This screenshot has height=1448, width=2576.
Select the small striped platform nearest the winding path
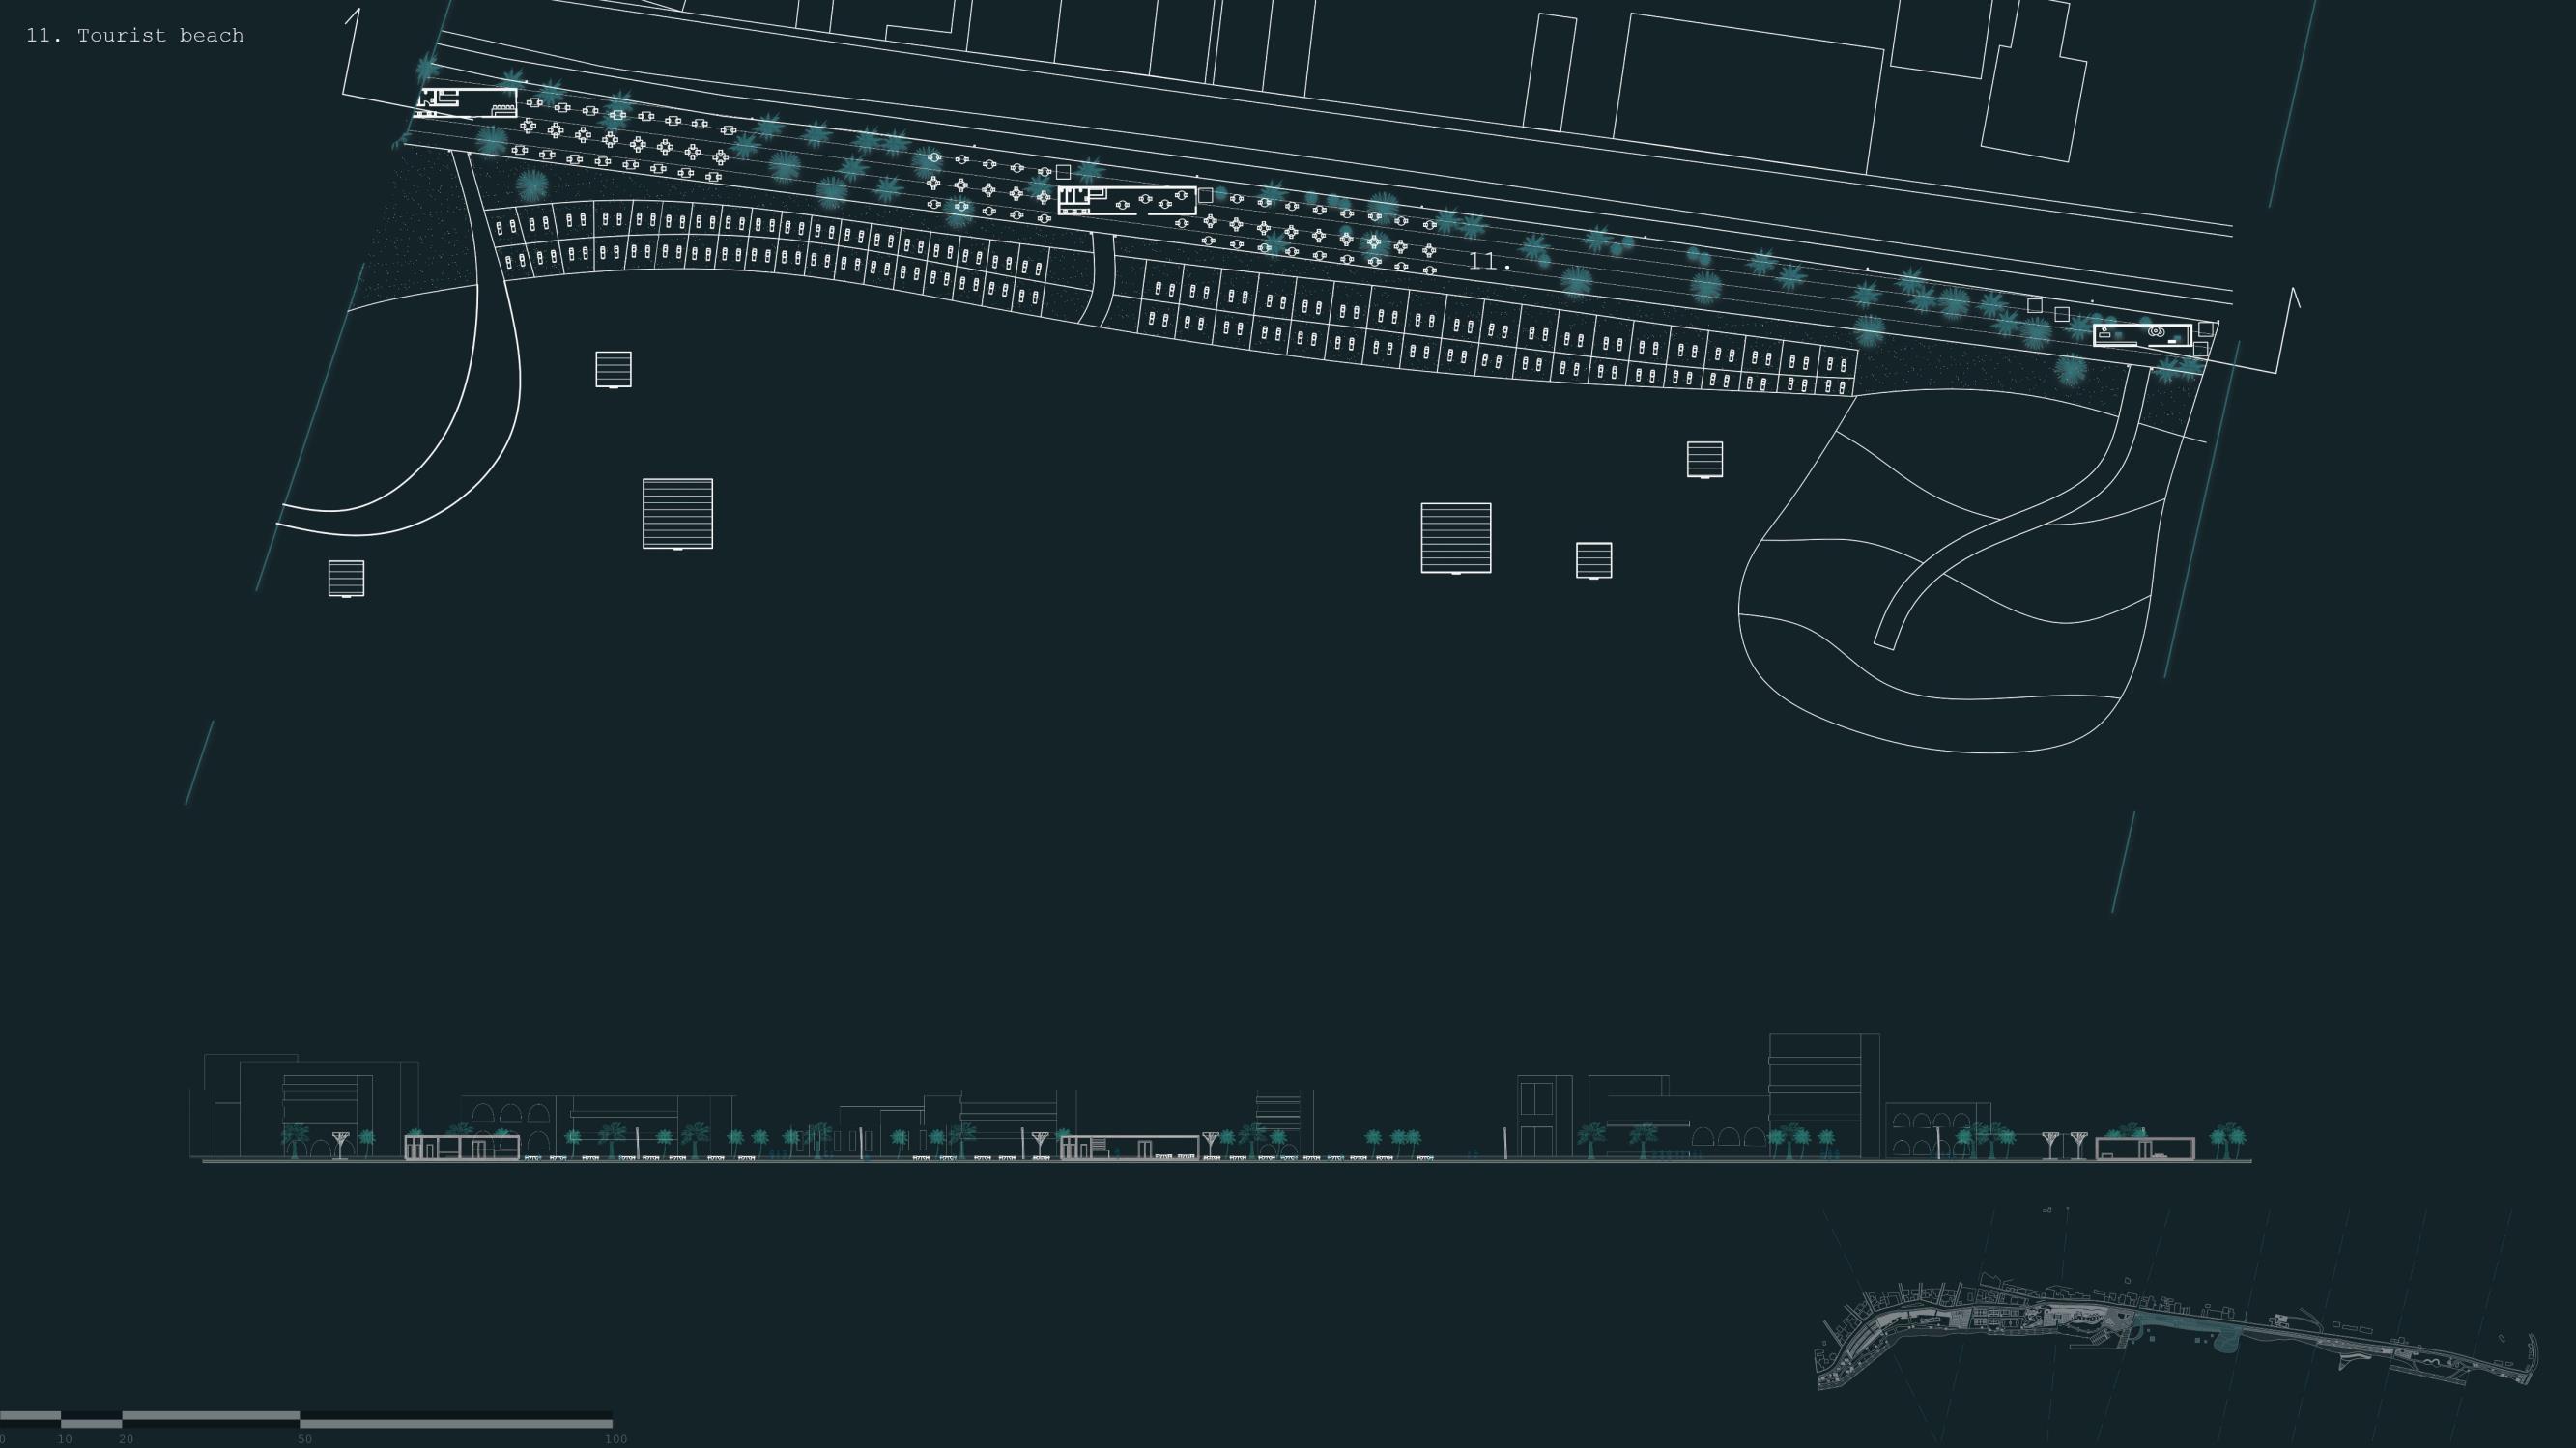(x=1704, y=459)
